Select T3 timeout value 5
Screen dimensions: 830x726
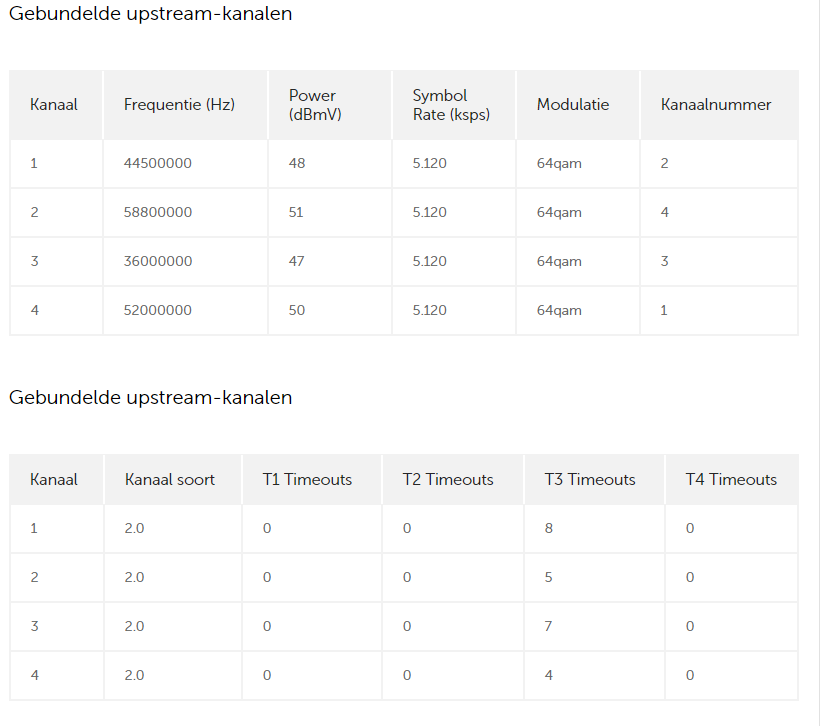tap(548, 577)
